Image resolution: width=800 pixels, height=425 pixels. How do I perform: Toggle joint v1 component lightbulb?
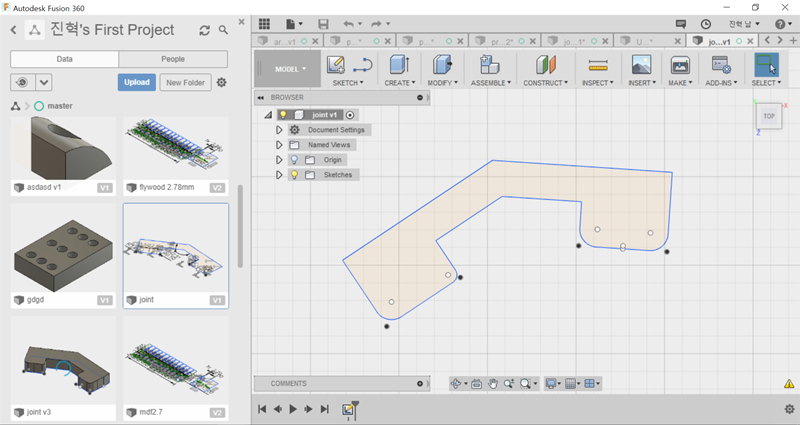click(283, 115)
